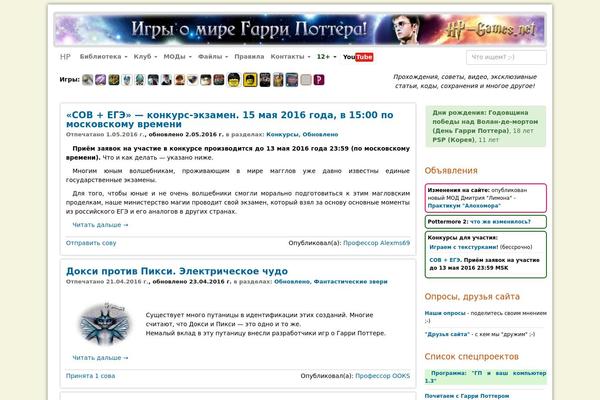Open the blue banner game icon
The image size is (600, 400).
tap(292, 80)
